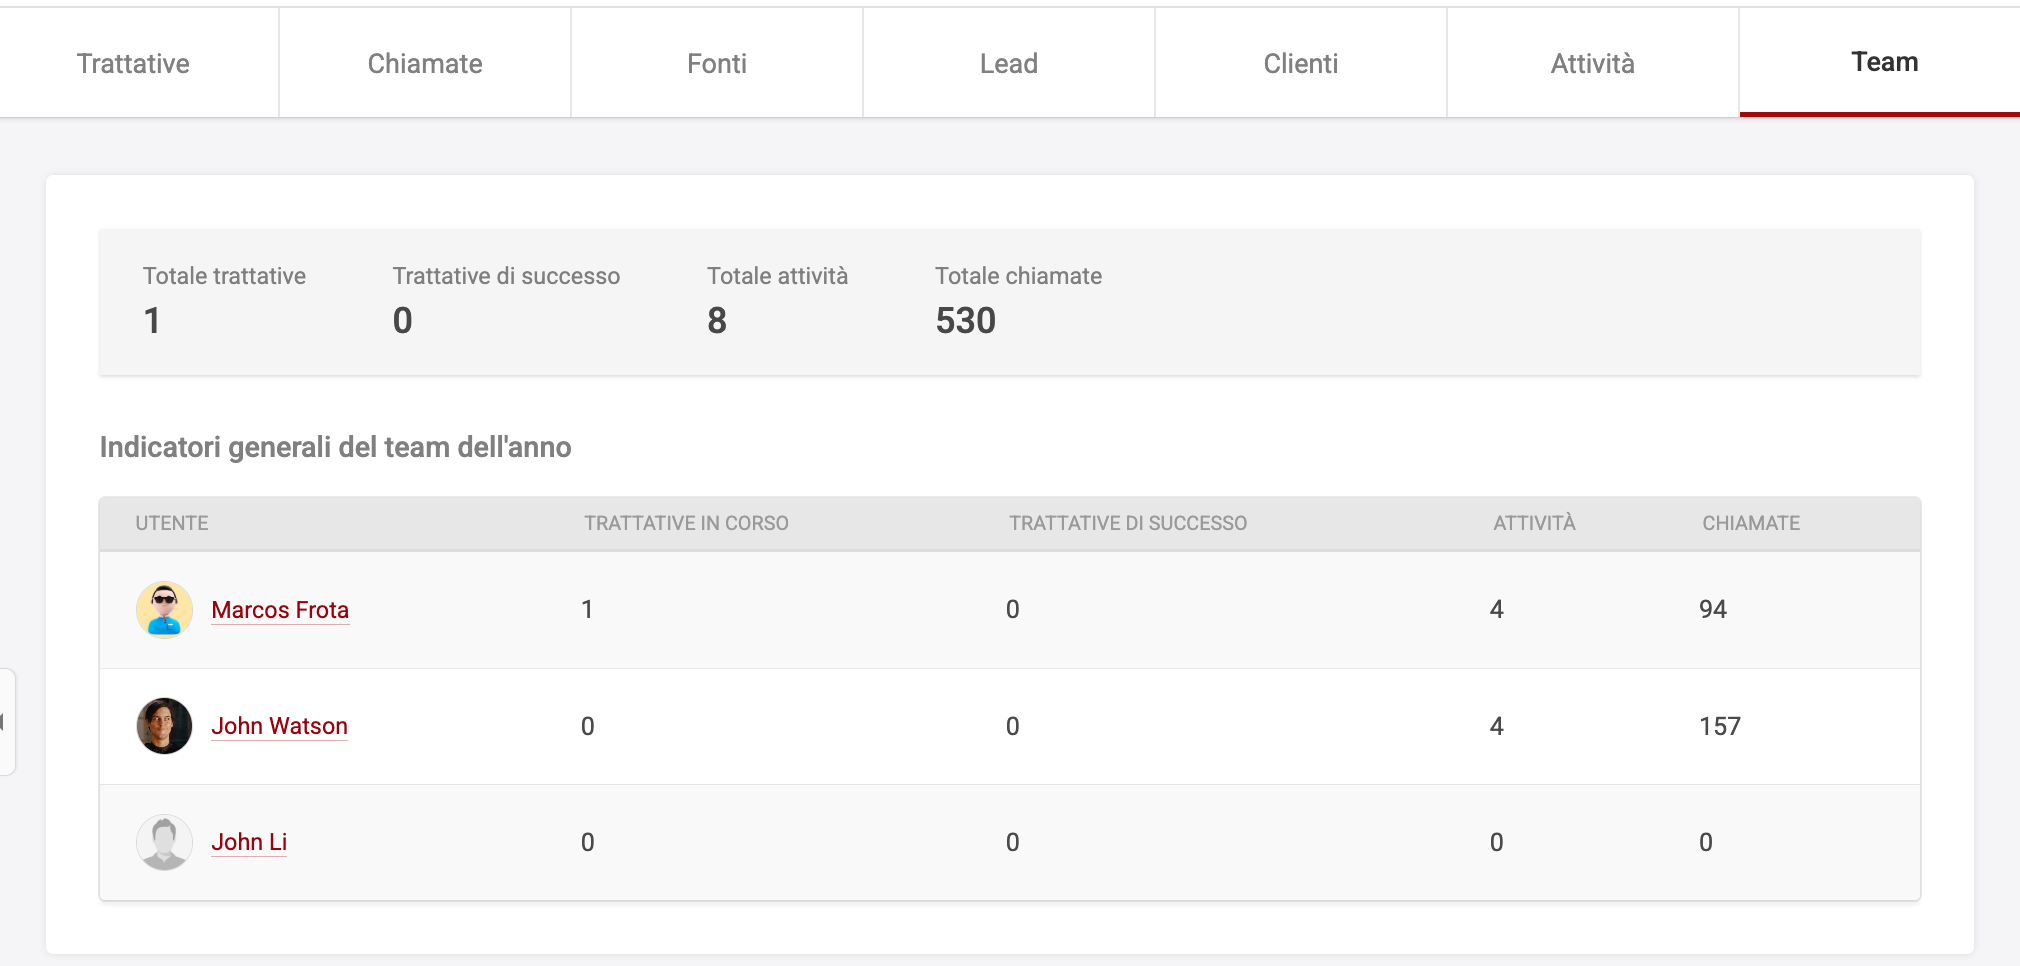
Task: Click John Watson's profile photo
Action: pyautogui.click(x=164, y=726)
